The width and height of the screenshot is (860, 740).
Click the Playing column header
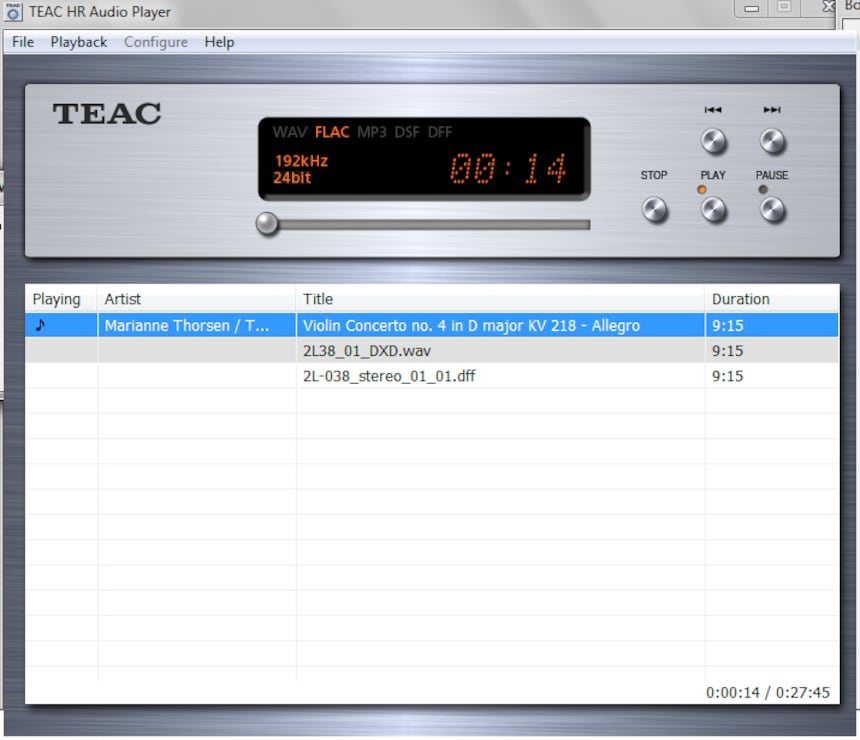pyautogui.click(x=61, y=299)
